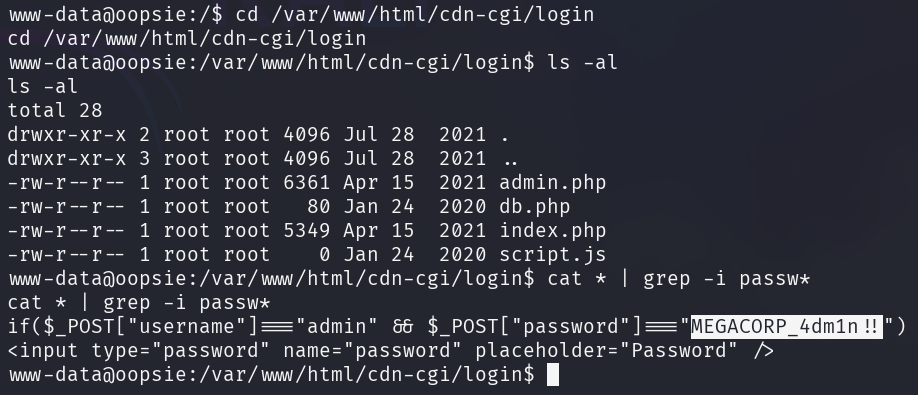Viewport: 918px width, 395px height.
Task: Click the typed 'ls -al' command after the prompt
Action: (582, 62)
